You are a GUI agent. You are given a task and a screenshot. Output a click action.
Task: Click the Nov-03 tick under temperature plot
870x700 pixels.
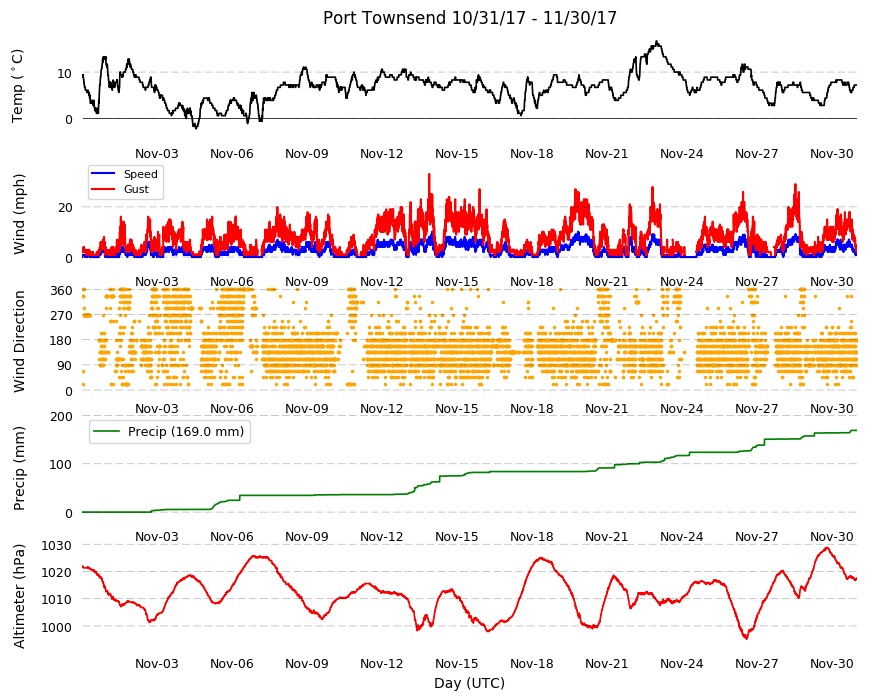tap(157, 154)
